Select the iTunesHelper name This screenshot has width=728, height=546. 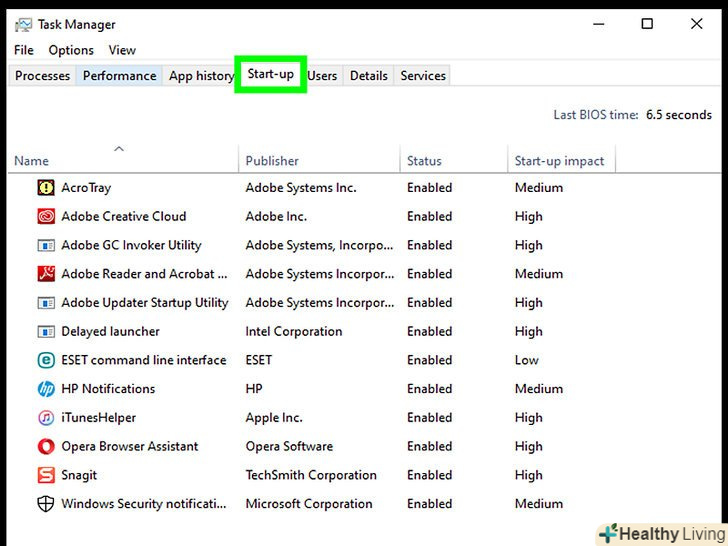click(x=98, y=418)
